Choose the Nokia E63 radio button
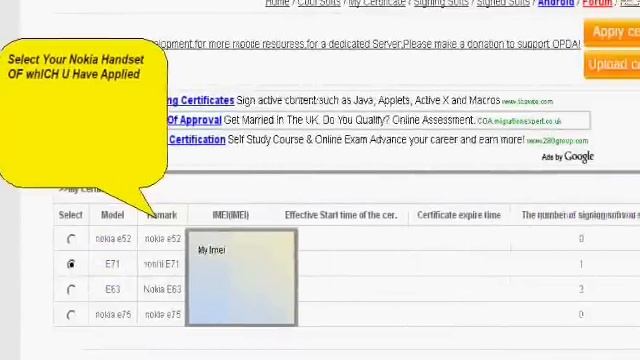Image resolution: width=640 pixels, height=360 pixels. [71, 289]
